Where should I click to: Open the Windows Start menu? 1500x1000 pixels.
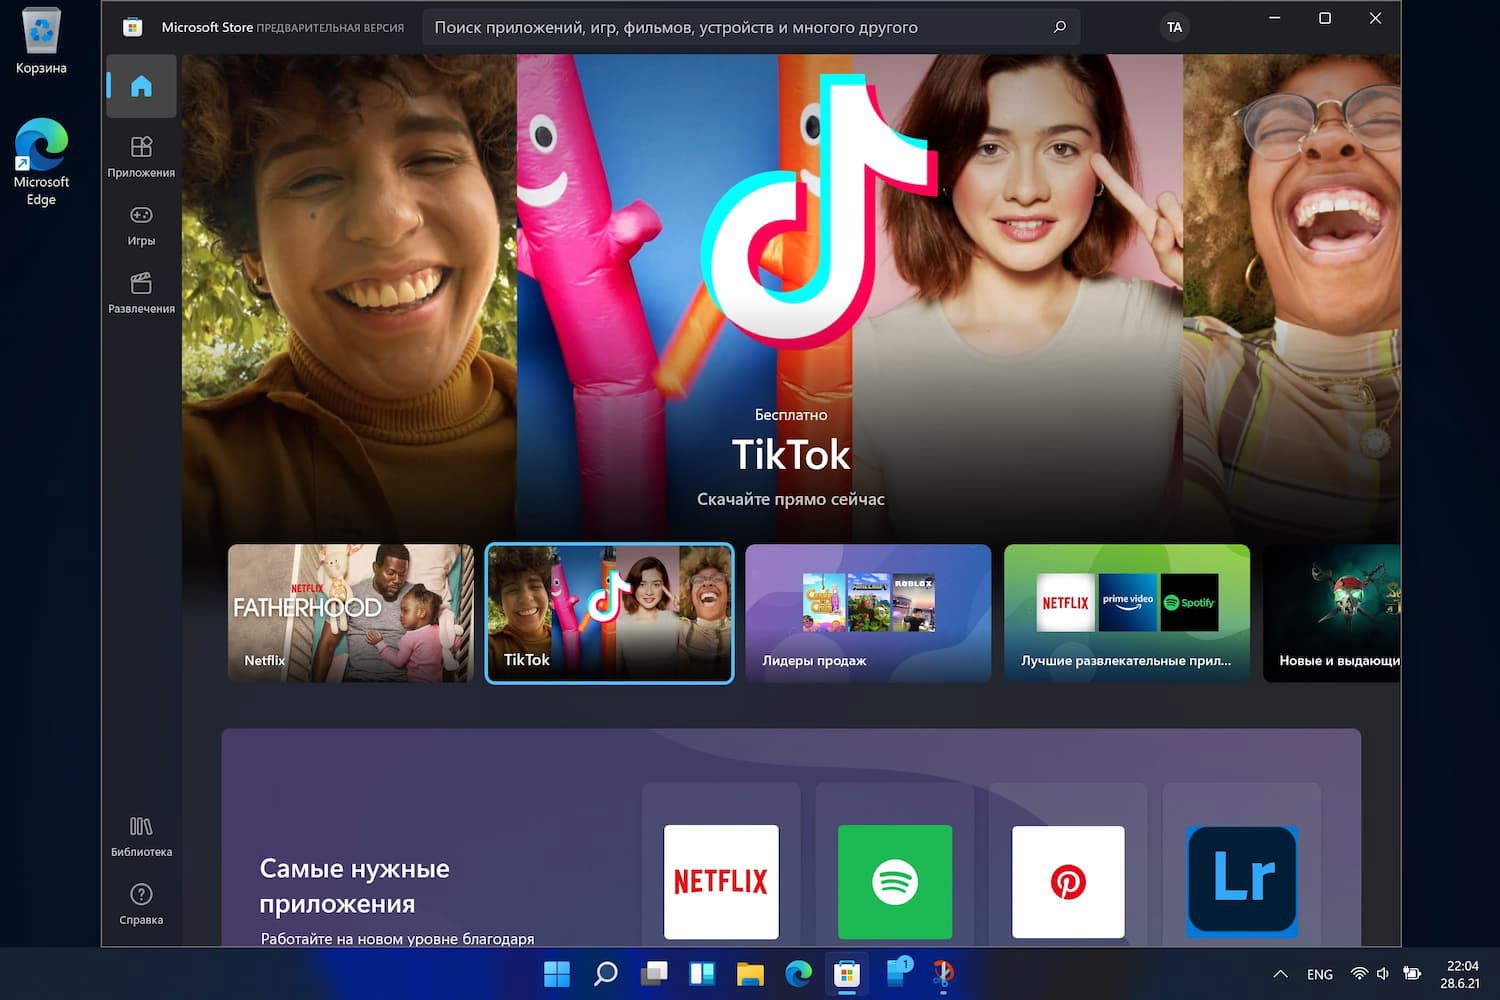[x=557, y=973]
